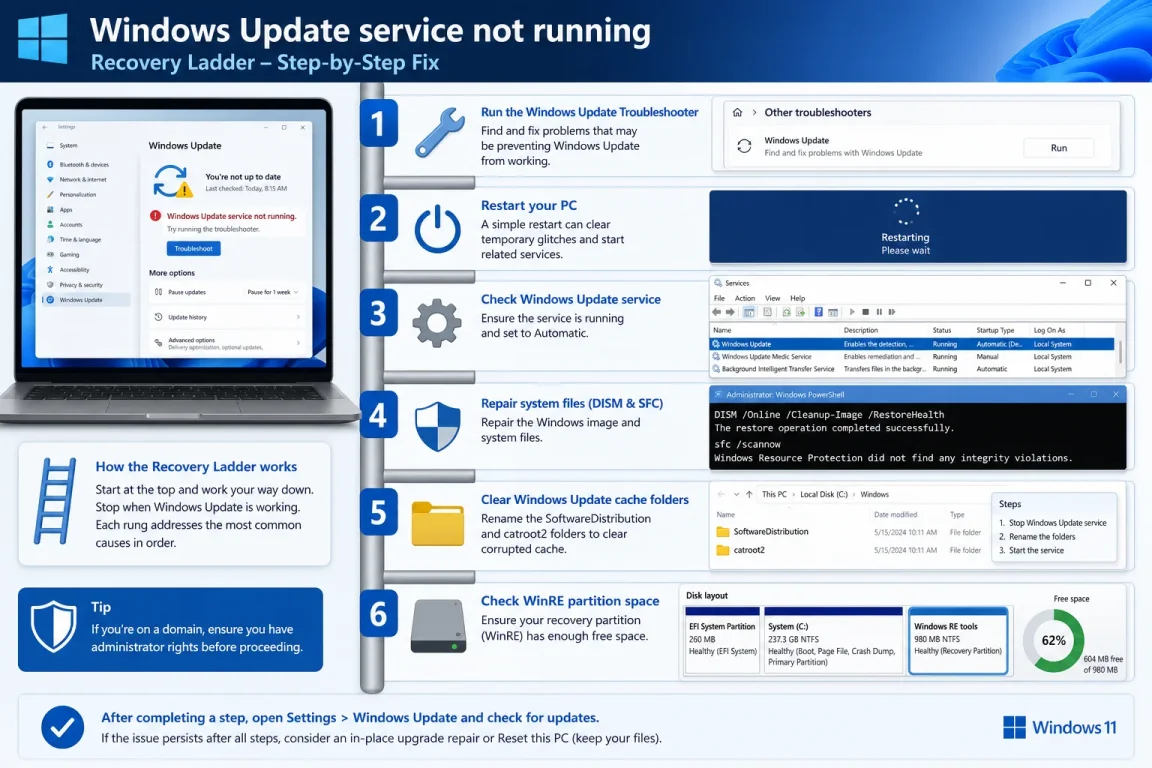Viewport: 1152px width, 768px height.
Task: Open Privacy & security settings
Action: 74,284
